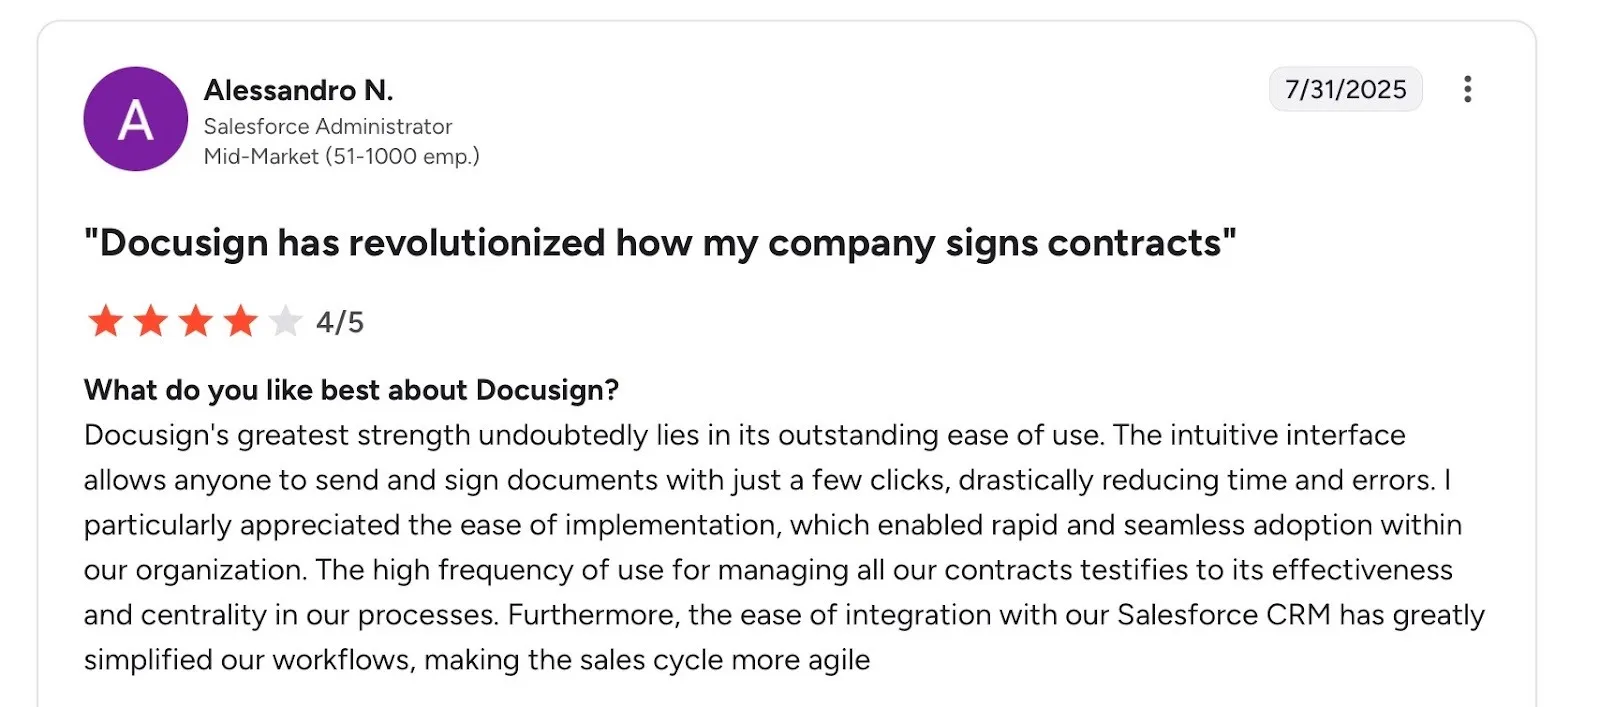Click the fifth gray empty star
The height and width of the screenshot is (707, 1600).
coord(285,322)
